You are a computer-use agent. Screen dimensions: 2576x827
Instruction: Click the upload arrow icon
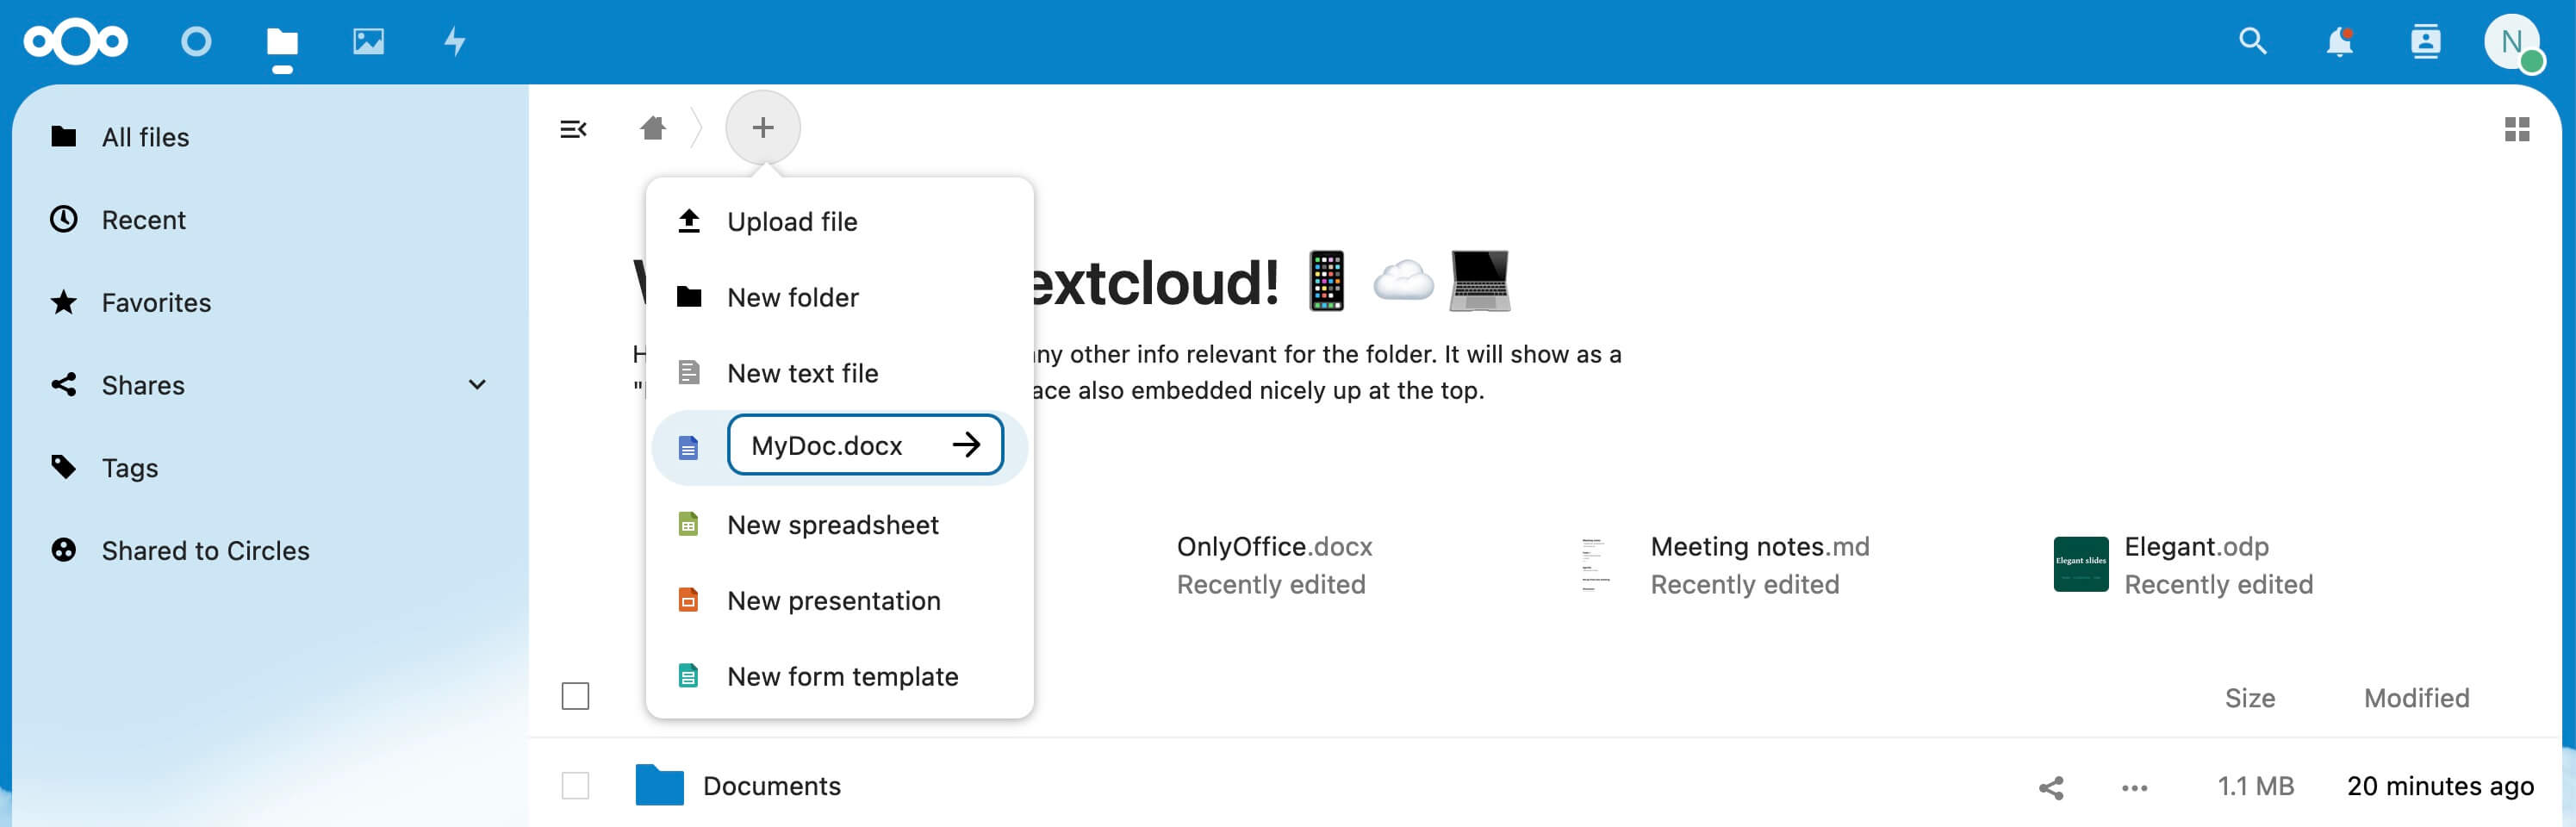689,221
